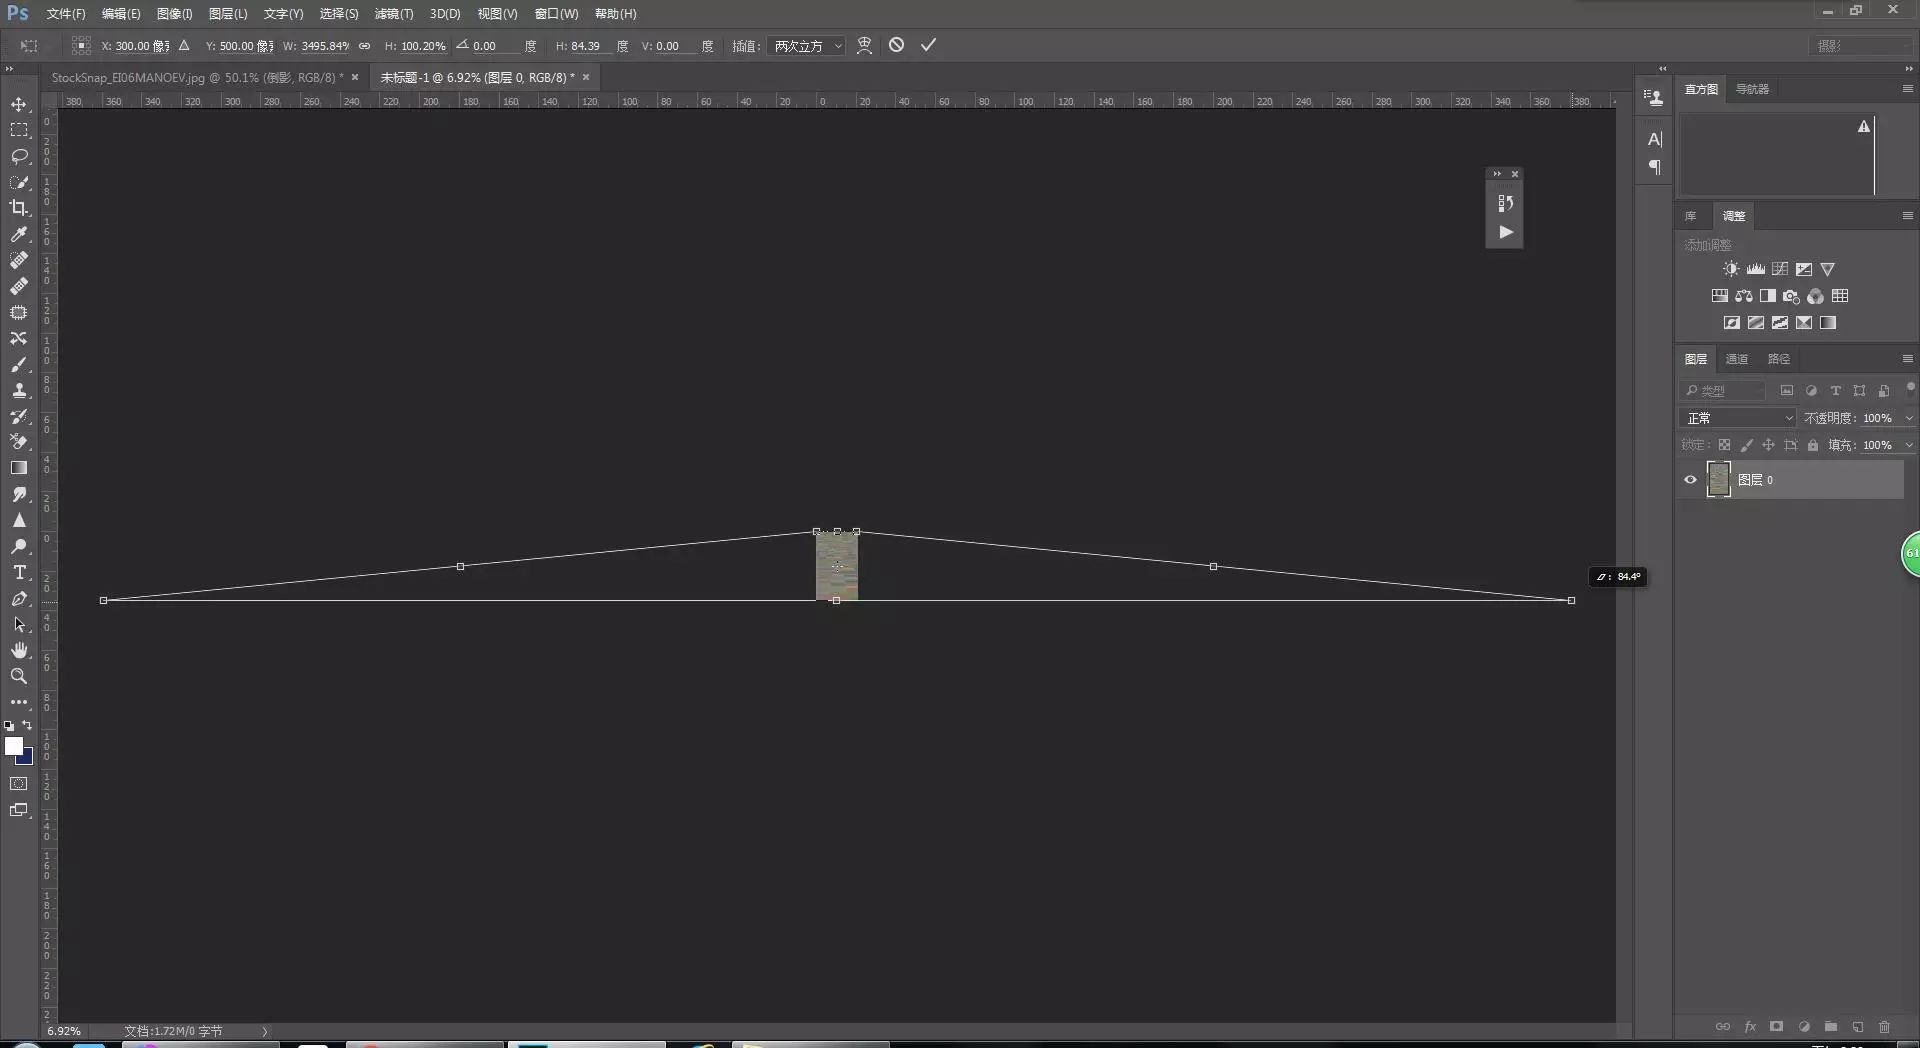Open interpolation dropdown 两次立方

pyautogui.click(x=807, y=46)
